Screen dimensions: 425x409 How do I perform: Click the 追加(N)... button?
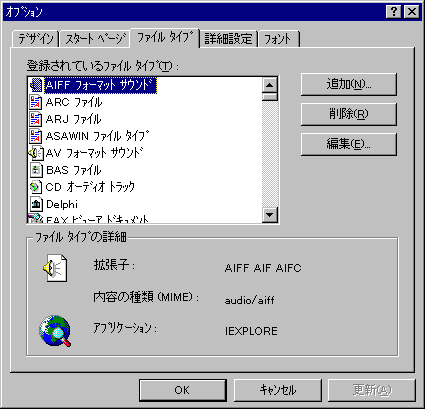click(349, 84)
